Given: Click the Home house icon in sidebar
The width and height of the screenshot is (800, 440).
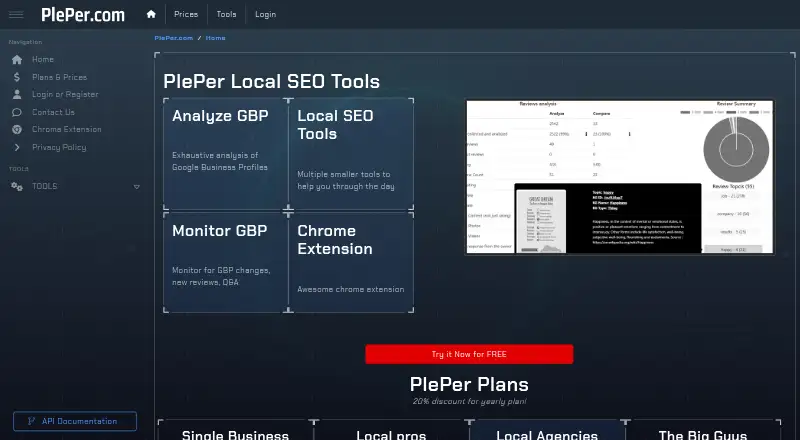Looking at the screenshot, I should (17, 60).
